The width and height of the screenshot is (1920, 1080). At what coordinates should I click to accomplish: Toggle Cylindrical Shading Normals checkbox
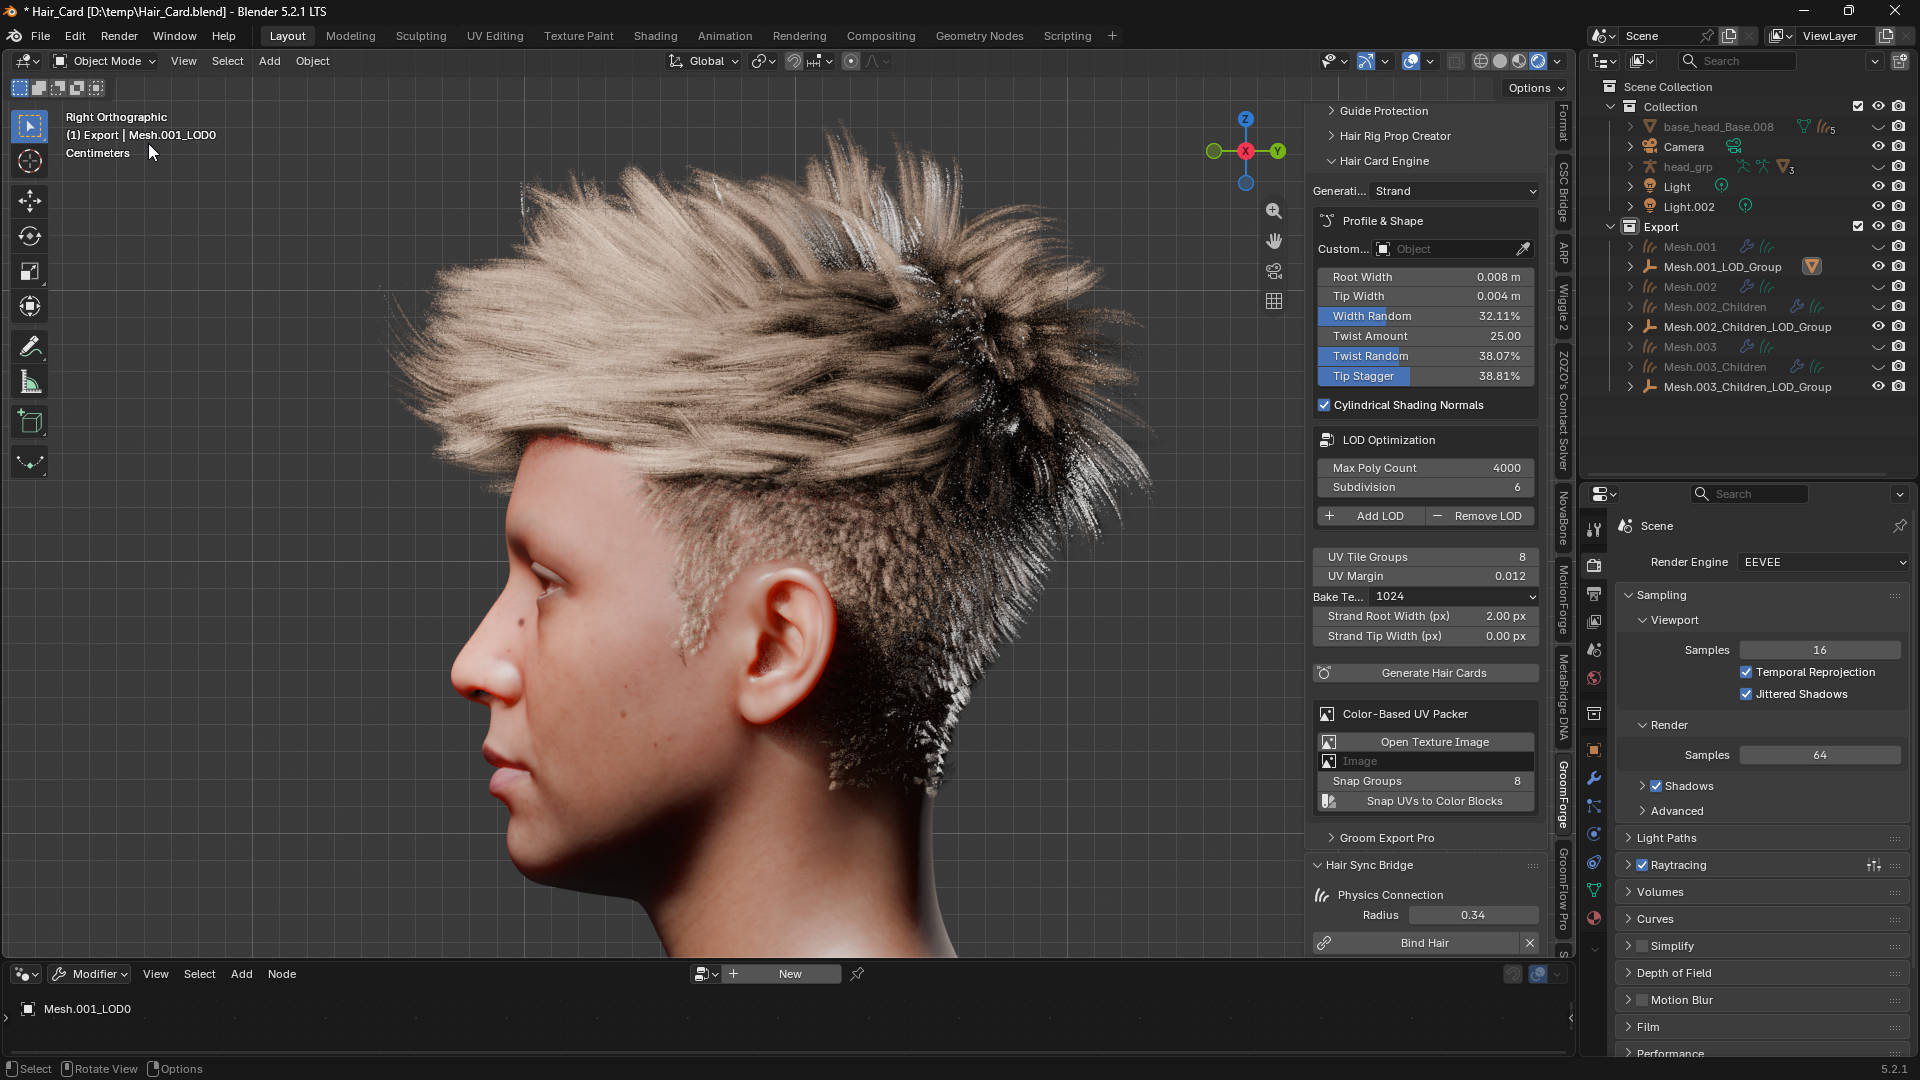(x=1324, y=405)
